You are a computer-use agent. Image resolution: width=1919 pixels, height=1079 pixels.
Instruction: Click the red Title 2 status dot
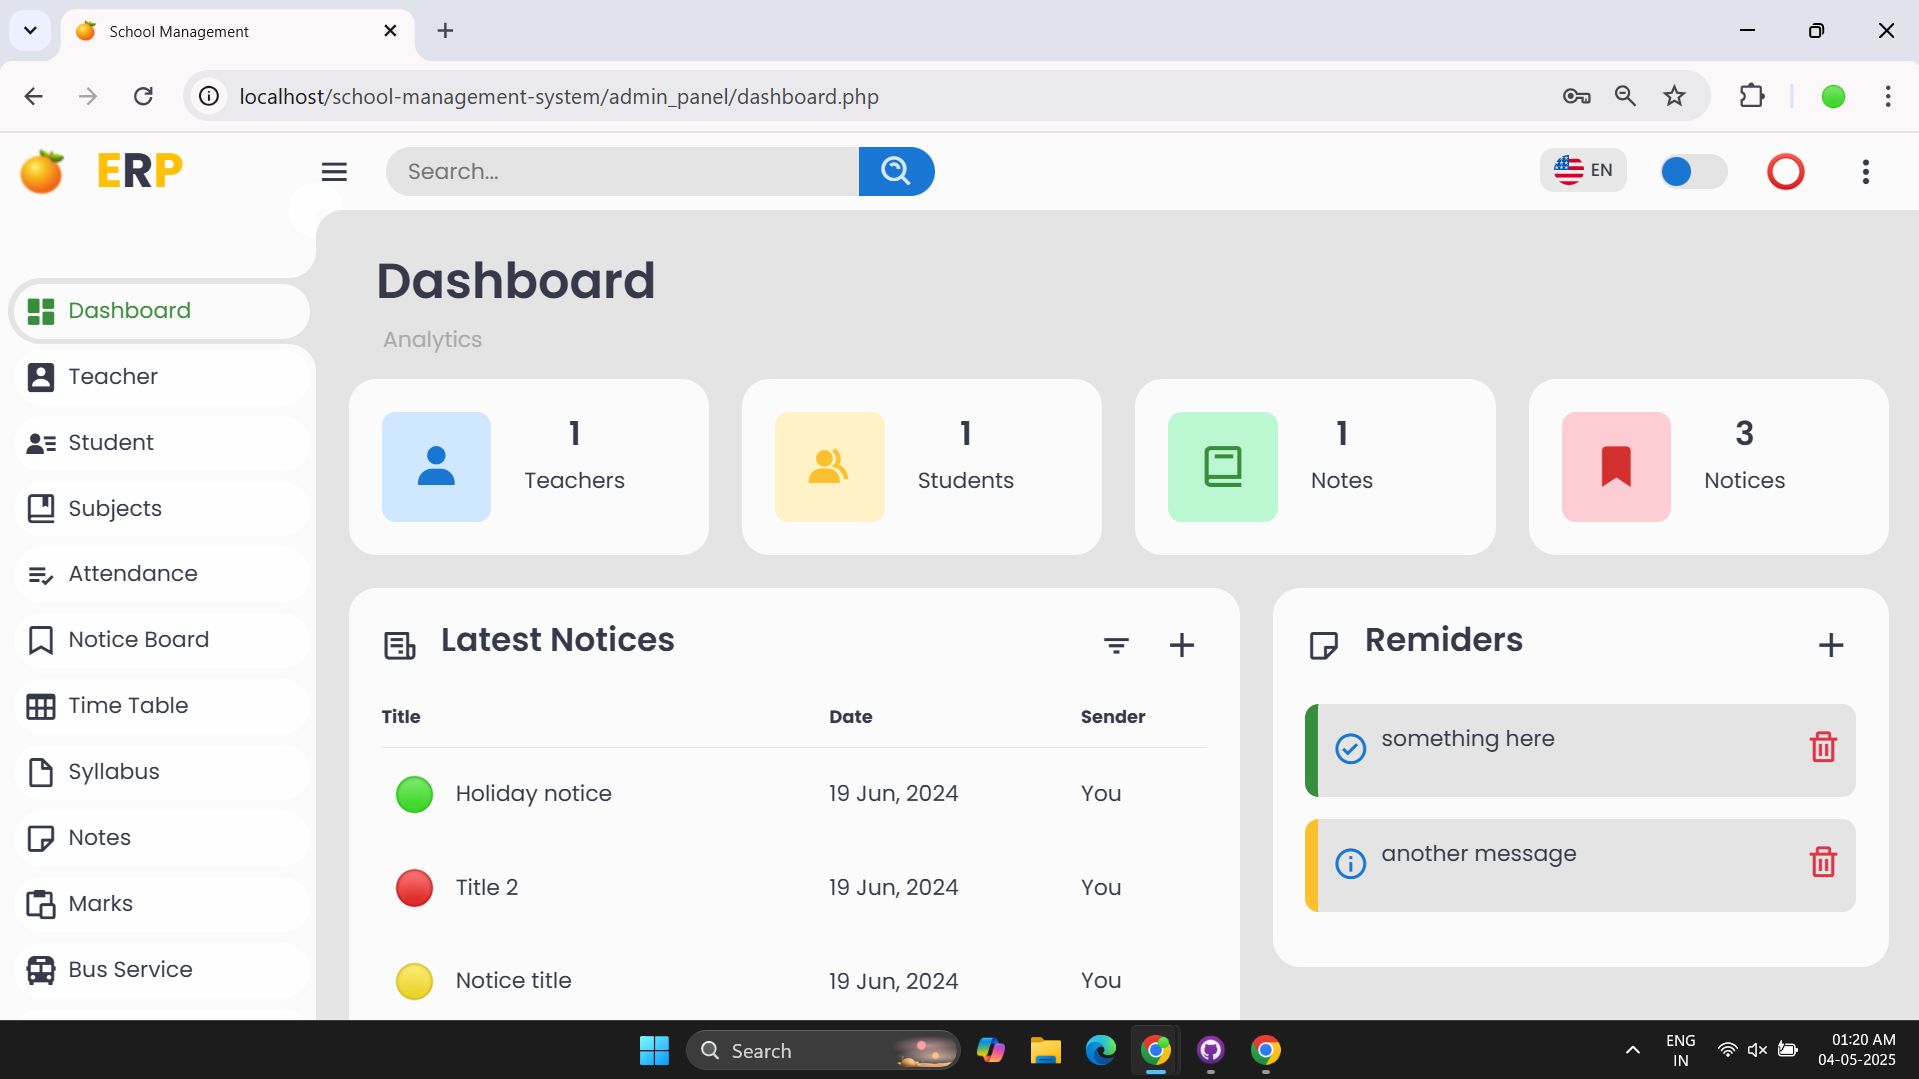(x=414, y=888)
